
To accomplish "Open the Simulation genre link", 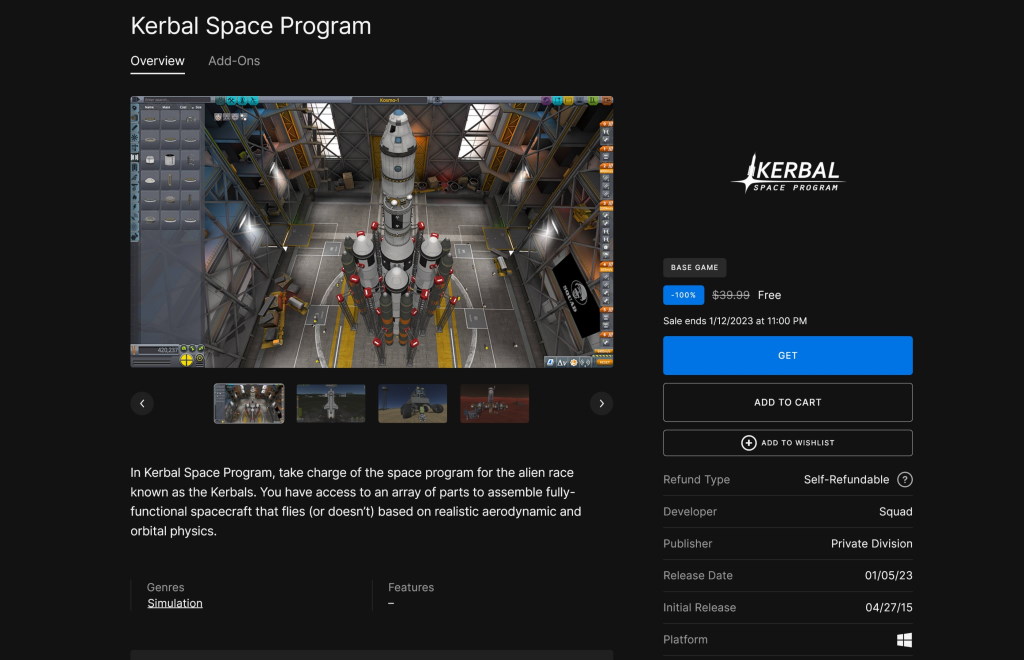I will 175,603.
